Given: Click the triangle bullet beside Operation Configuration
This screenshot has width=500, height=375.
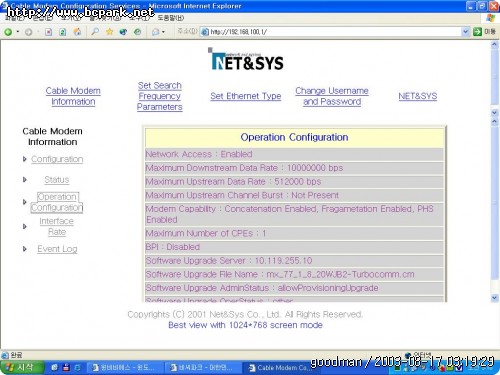Looking at the screenshot, I should [24, 202].
